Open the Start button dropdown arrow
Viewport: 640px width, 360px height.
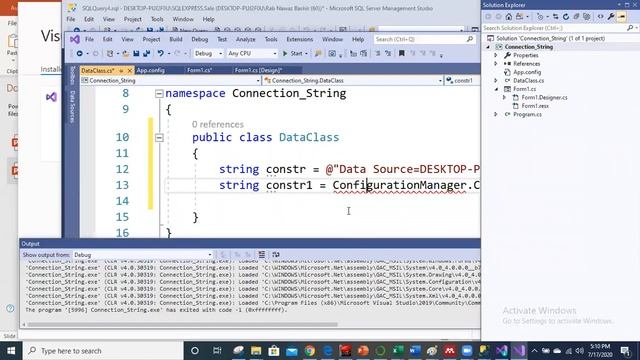[307, 53]
